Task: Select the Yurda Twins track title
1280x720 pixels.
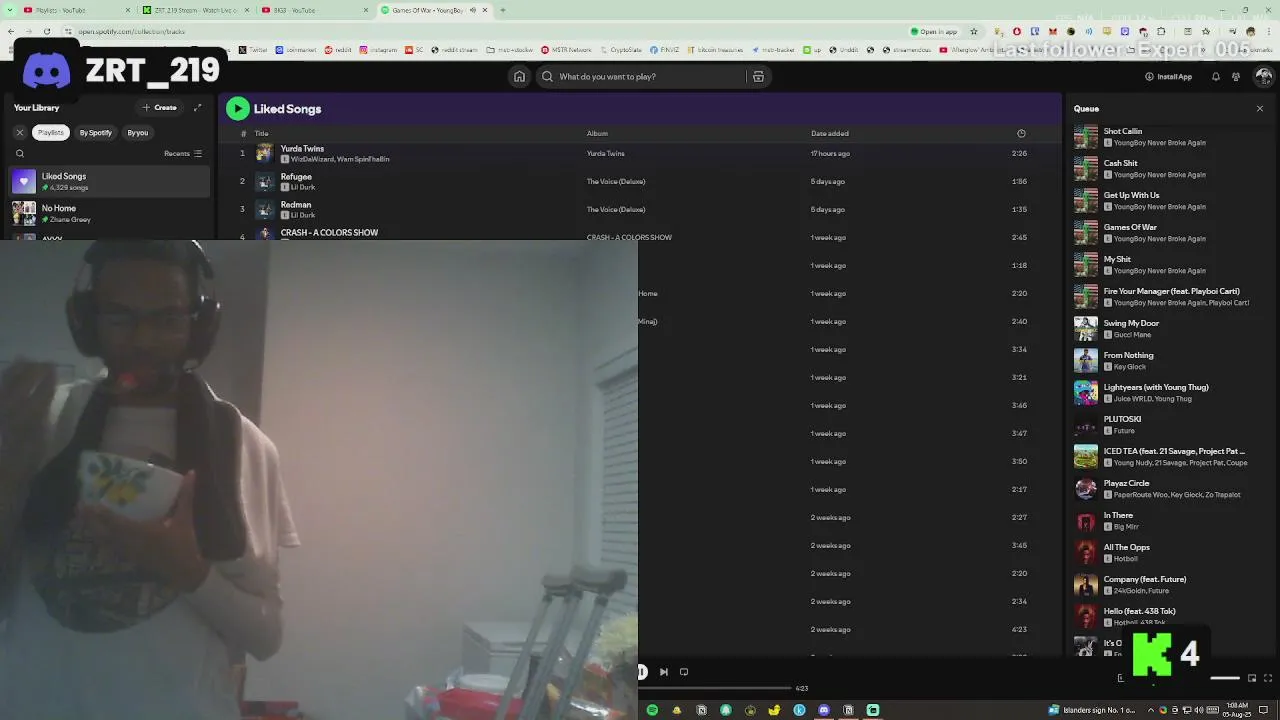Action: pos(302,148)
